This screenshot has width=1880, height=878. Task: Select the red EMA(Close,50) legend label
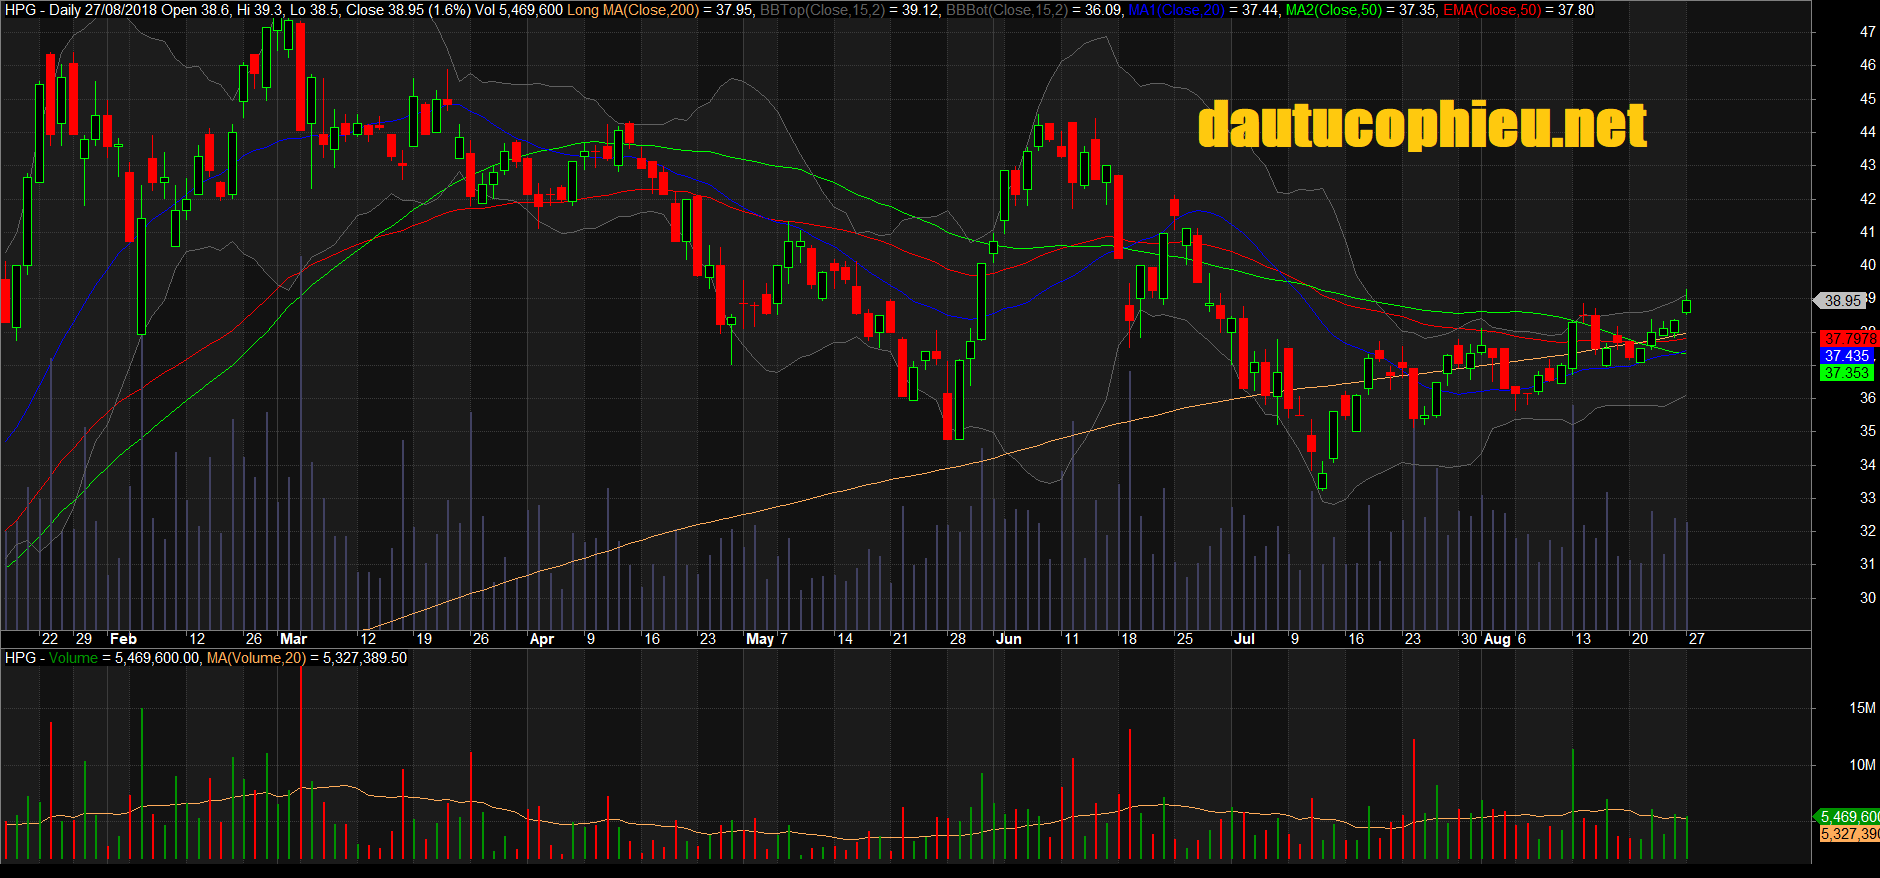tap(1492, 10)
